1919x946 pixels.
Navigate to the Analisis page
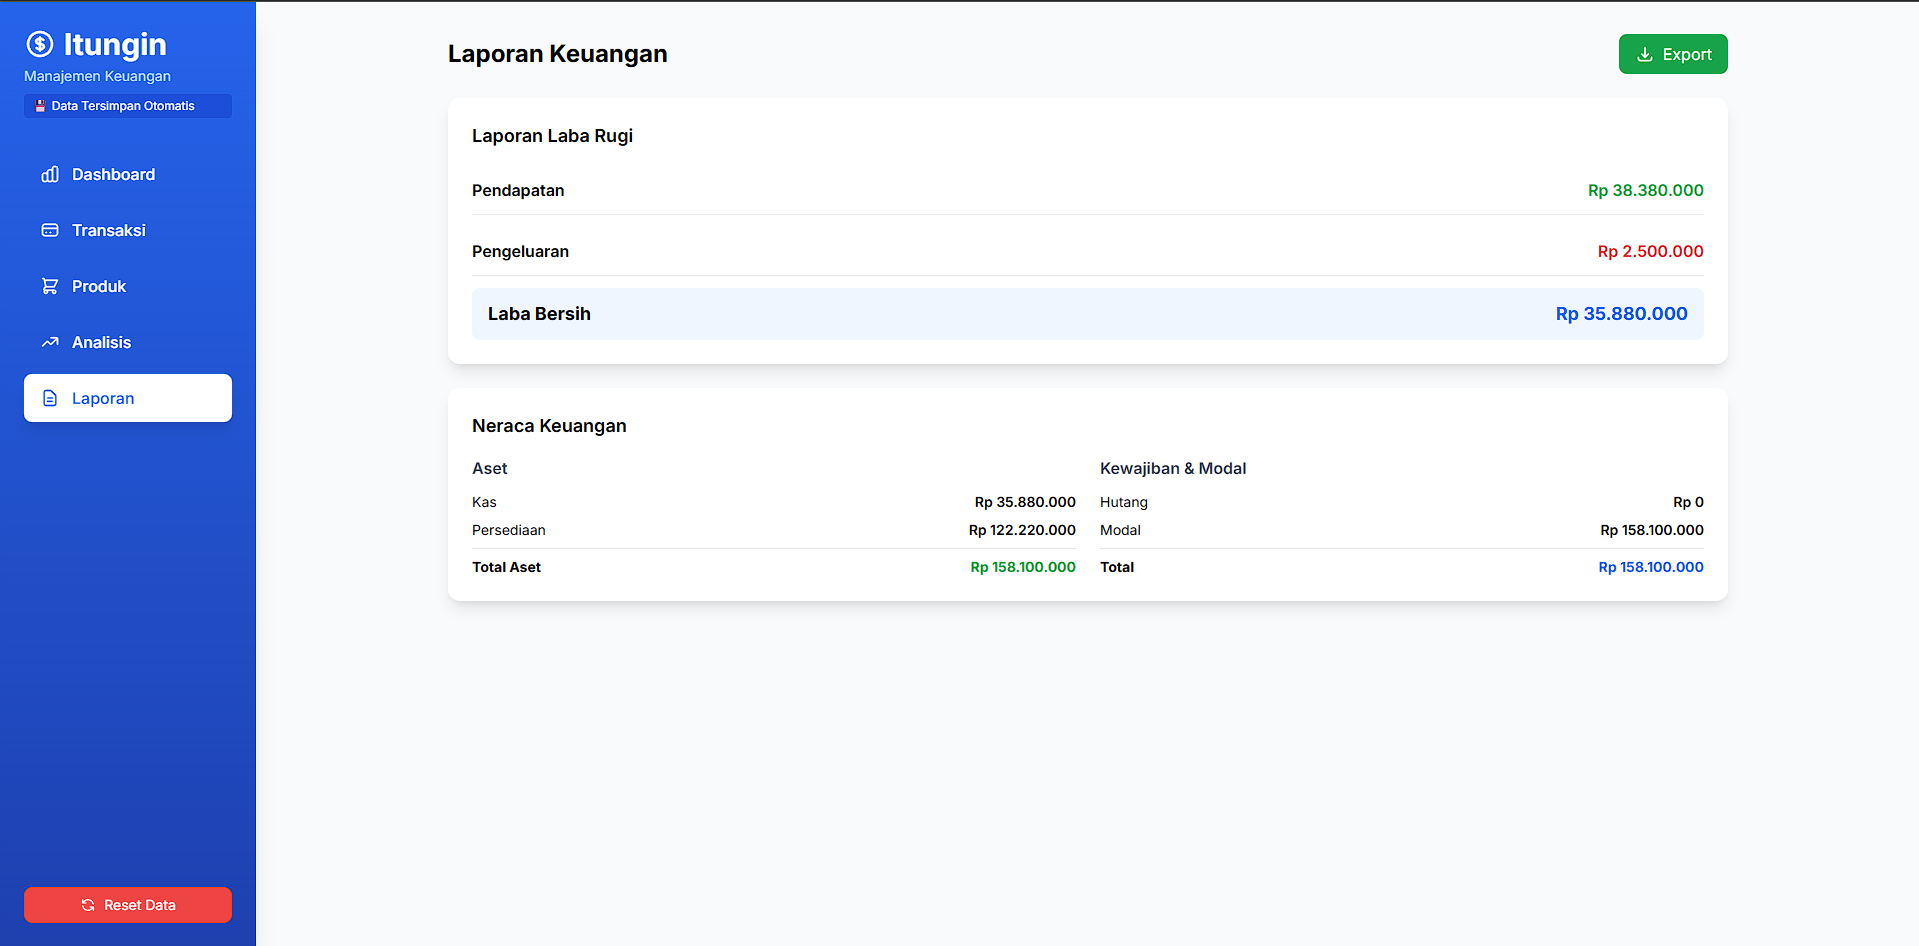(101, 342)
